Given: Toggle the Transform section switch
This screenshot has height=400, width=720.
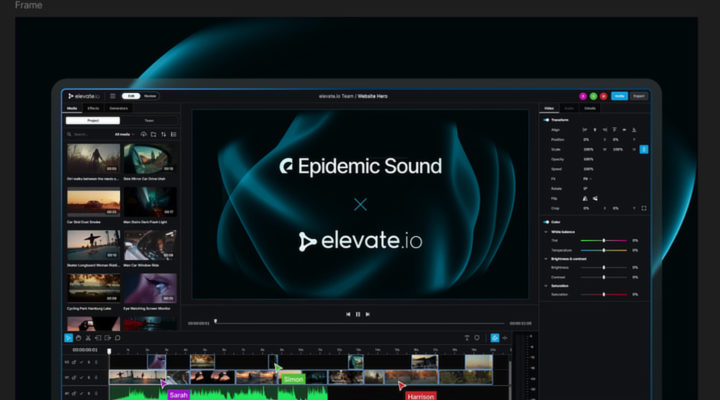Looking at the screenshot, I should 546,120.
